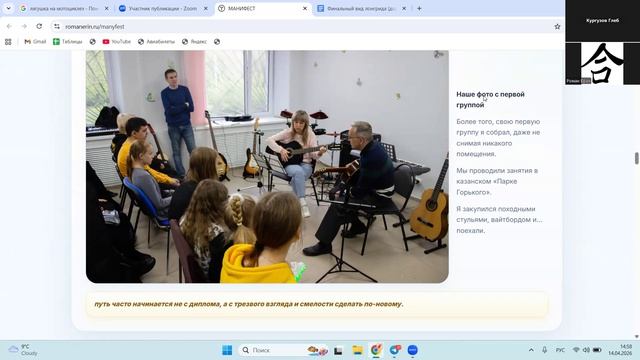Click the paragraph about казанском «Парке Горького»
The width and height of the screenshot is (640, 360).
click(497, 181)
